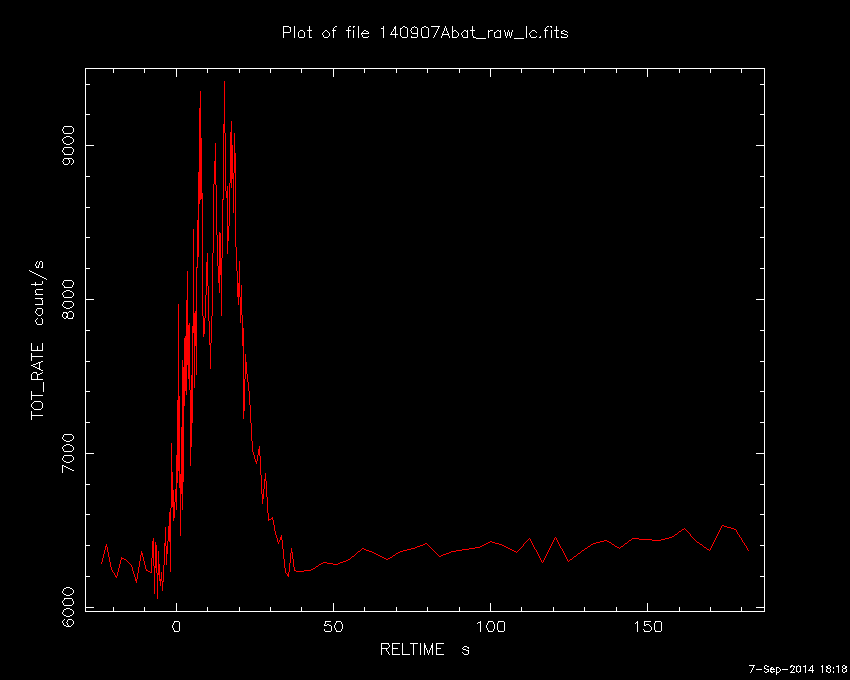Click y-axis tick label 6000
850x680 pixels.
(x=69, y=607)
